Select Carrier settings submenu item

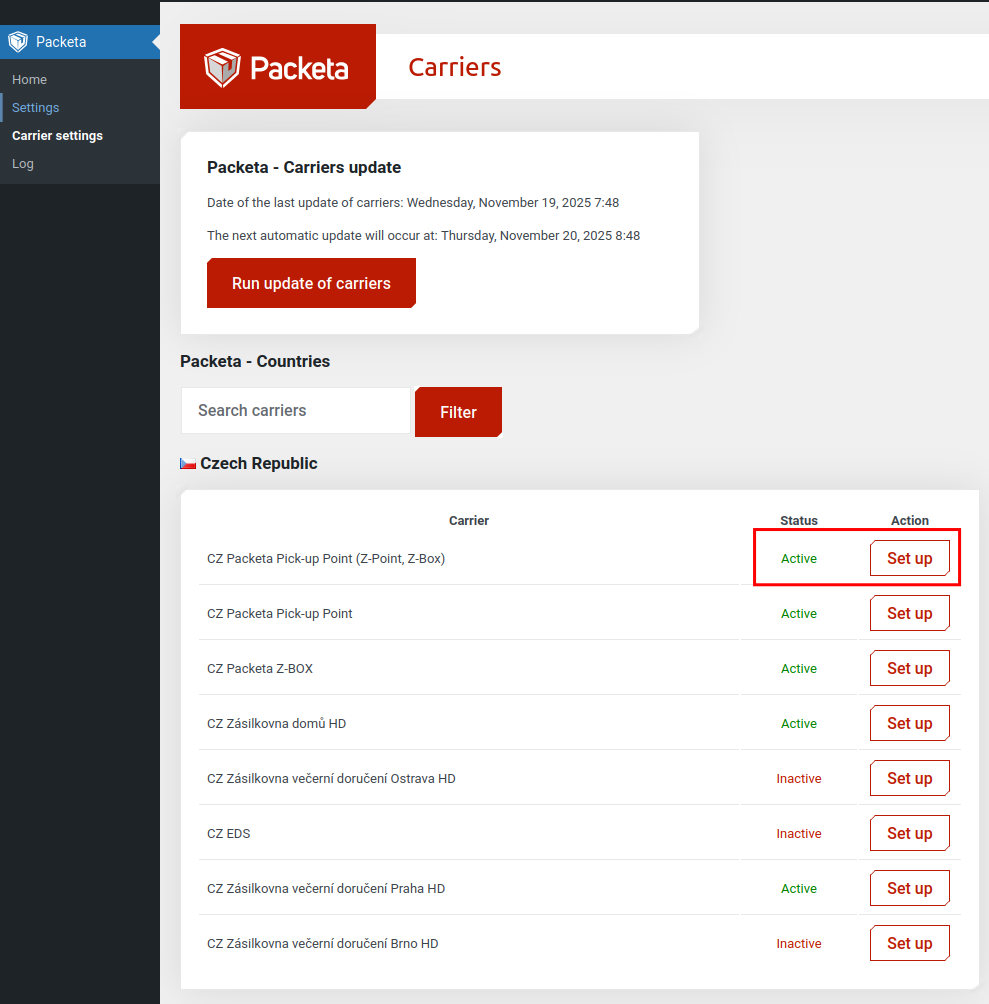click(58, 136)
